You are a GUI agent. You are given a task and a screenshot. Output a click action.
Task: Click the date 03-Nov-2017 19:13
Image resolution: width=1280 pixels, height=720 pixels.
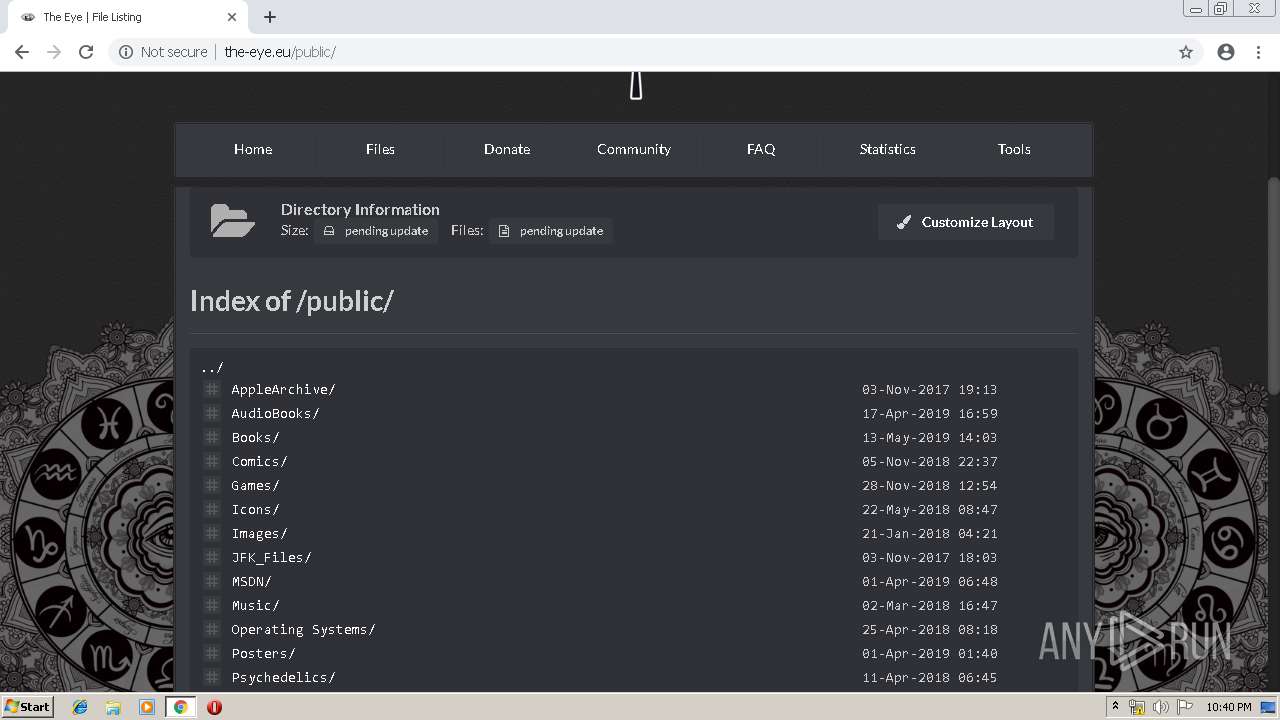tap(930, 389)
